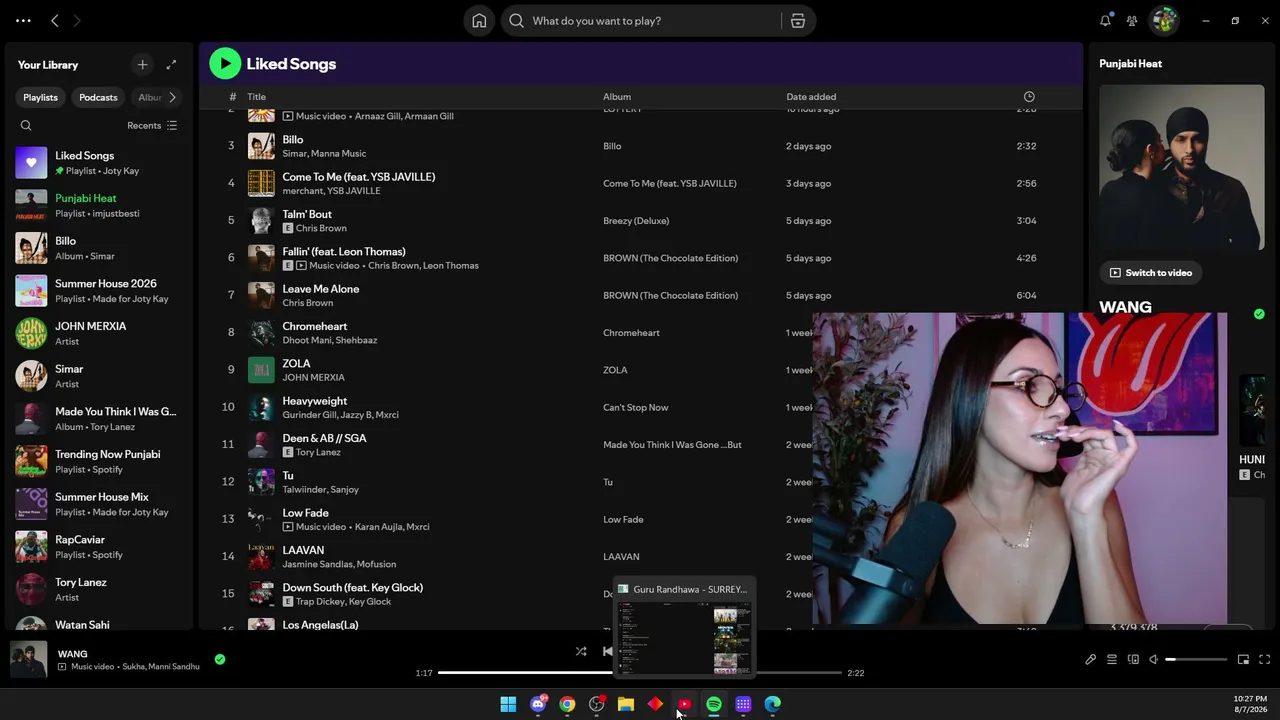Viewport: 1280px width, 720px height.
Task: Open Microsoft Edge from taskbar
Action: 773,705
